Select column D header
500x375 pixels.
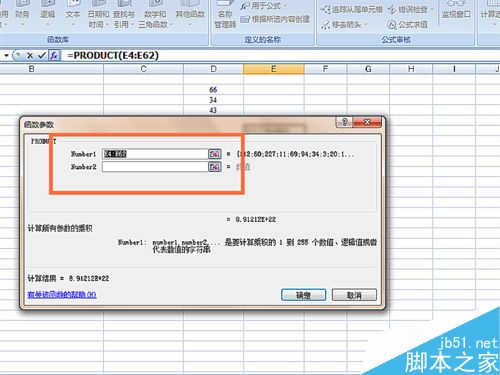[213, 69]
